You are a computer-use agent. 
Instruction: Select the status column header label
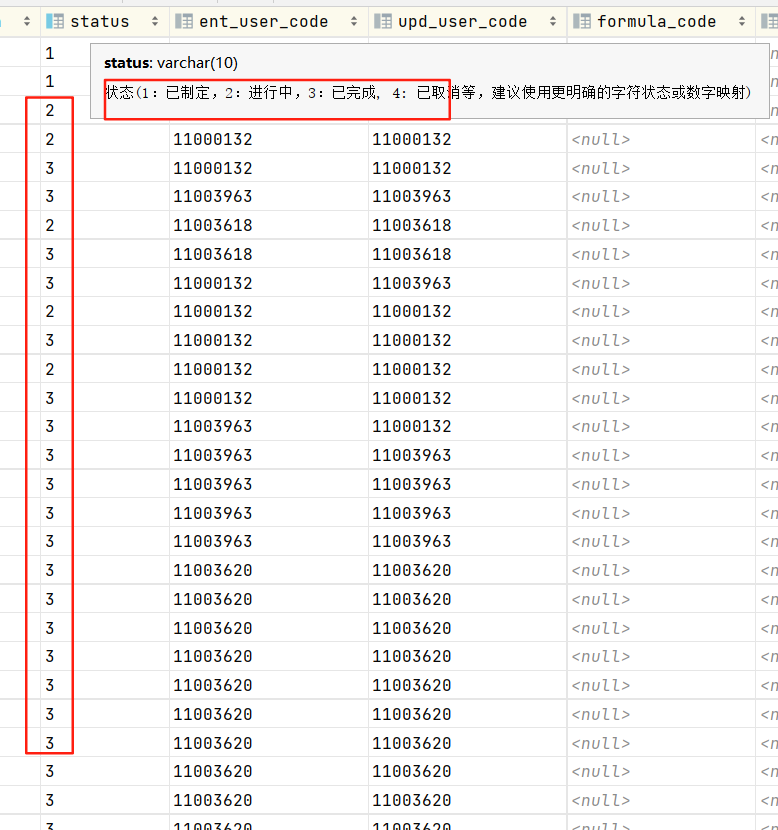(99, 21)
